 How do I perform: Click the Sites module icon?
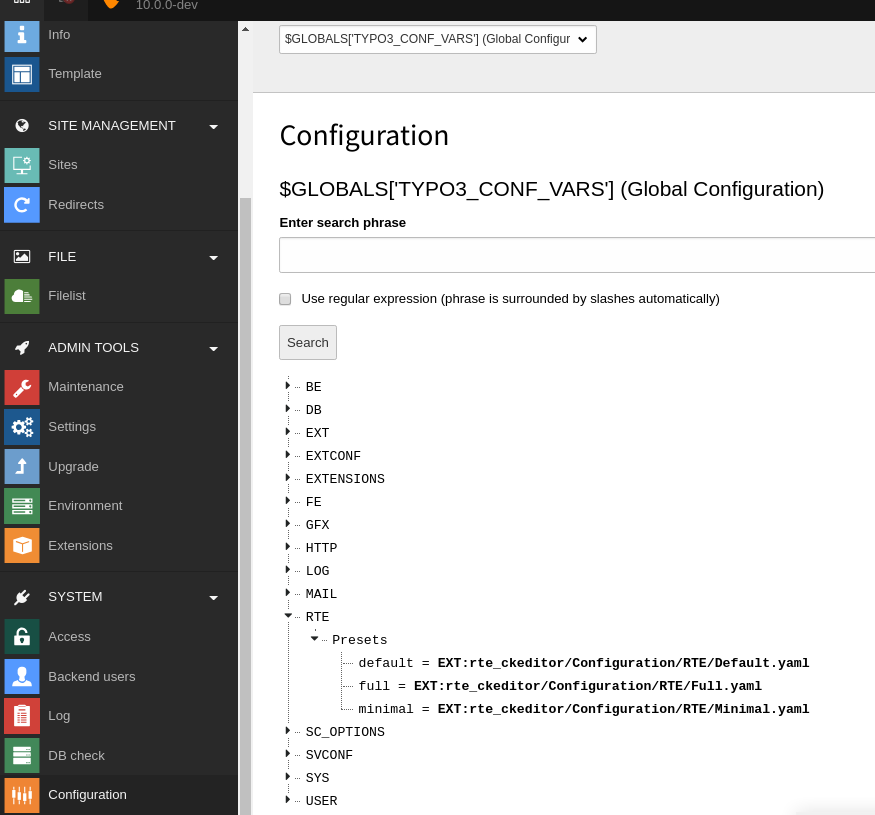pos(22,165)
